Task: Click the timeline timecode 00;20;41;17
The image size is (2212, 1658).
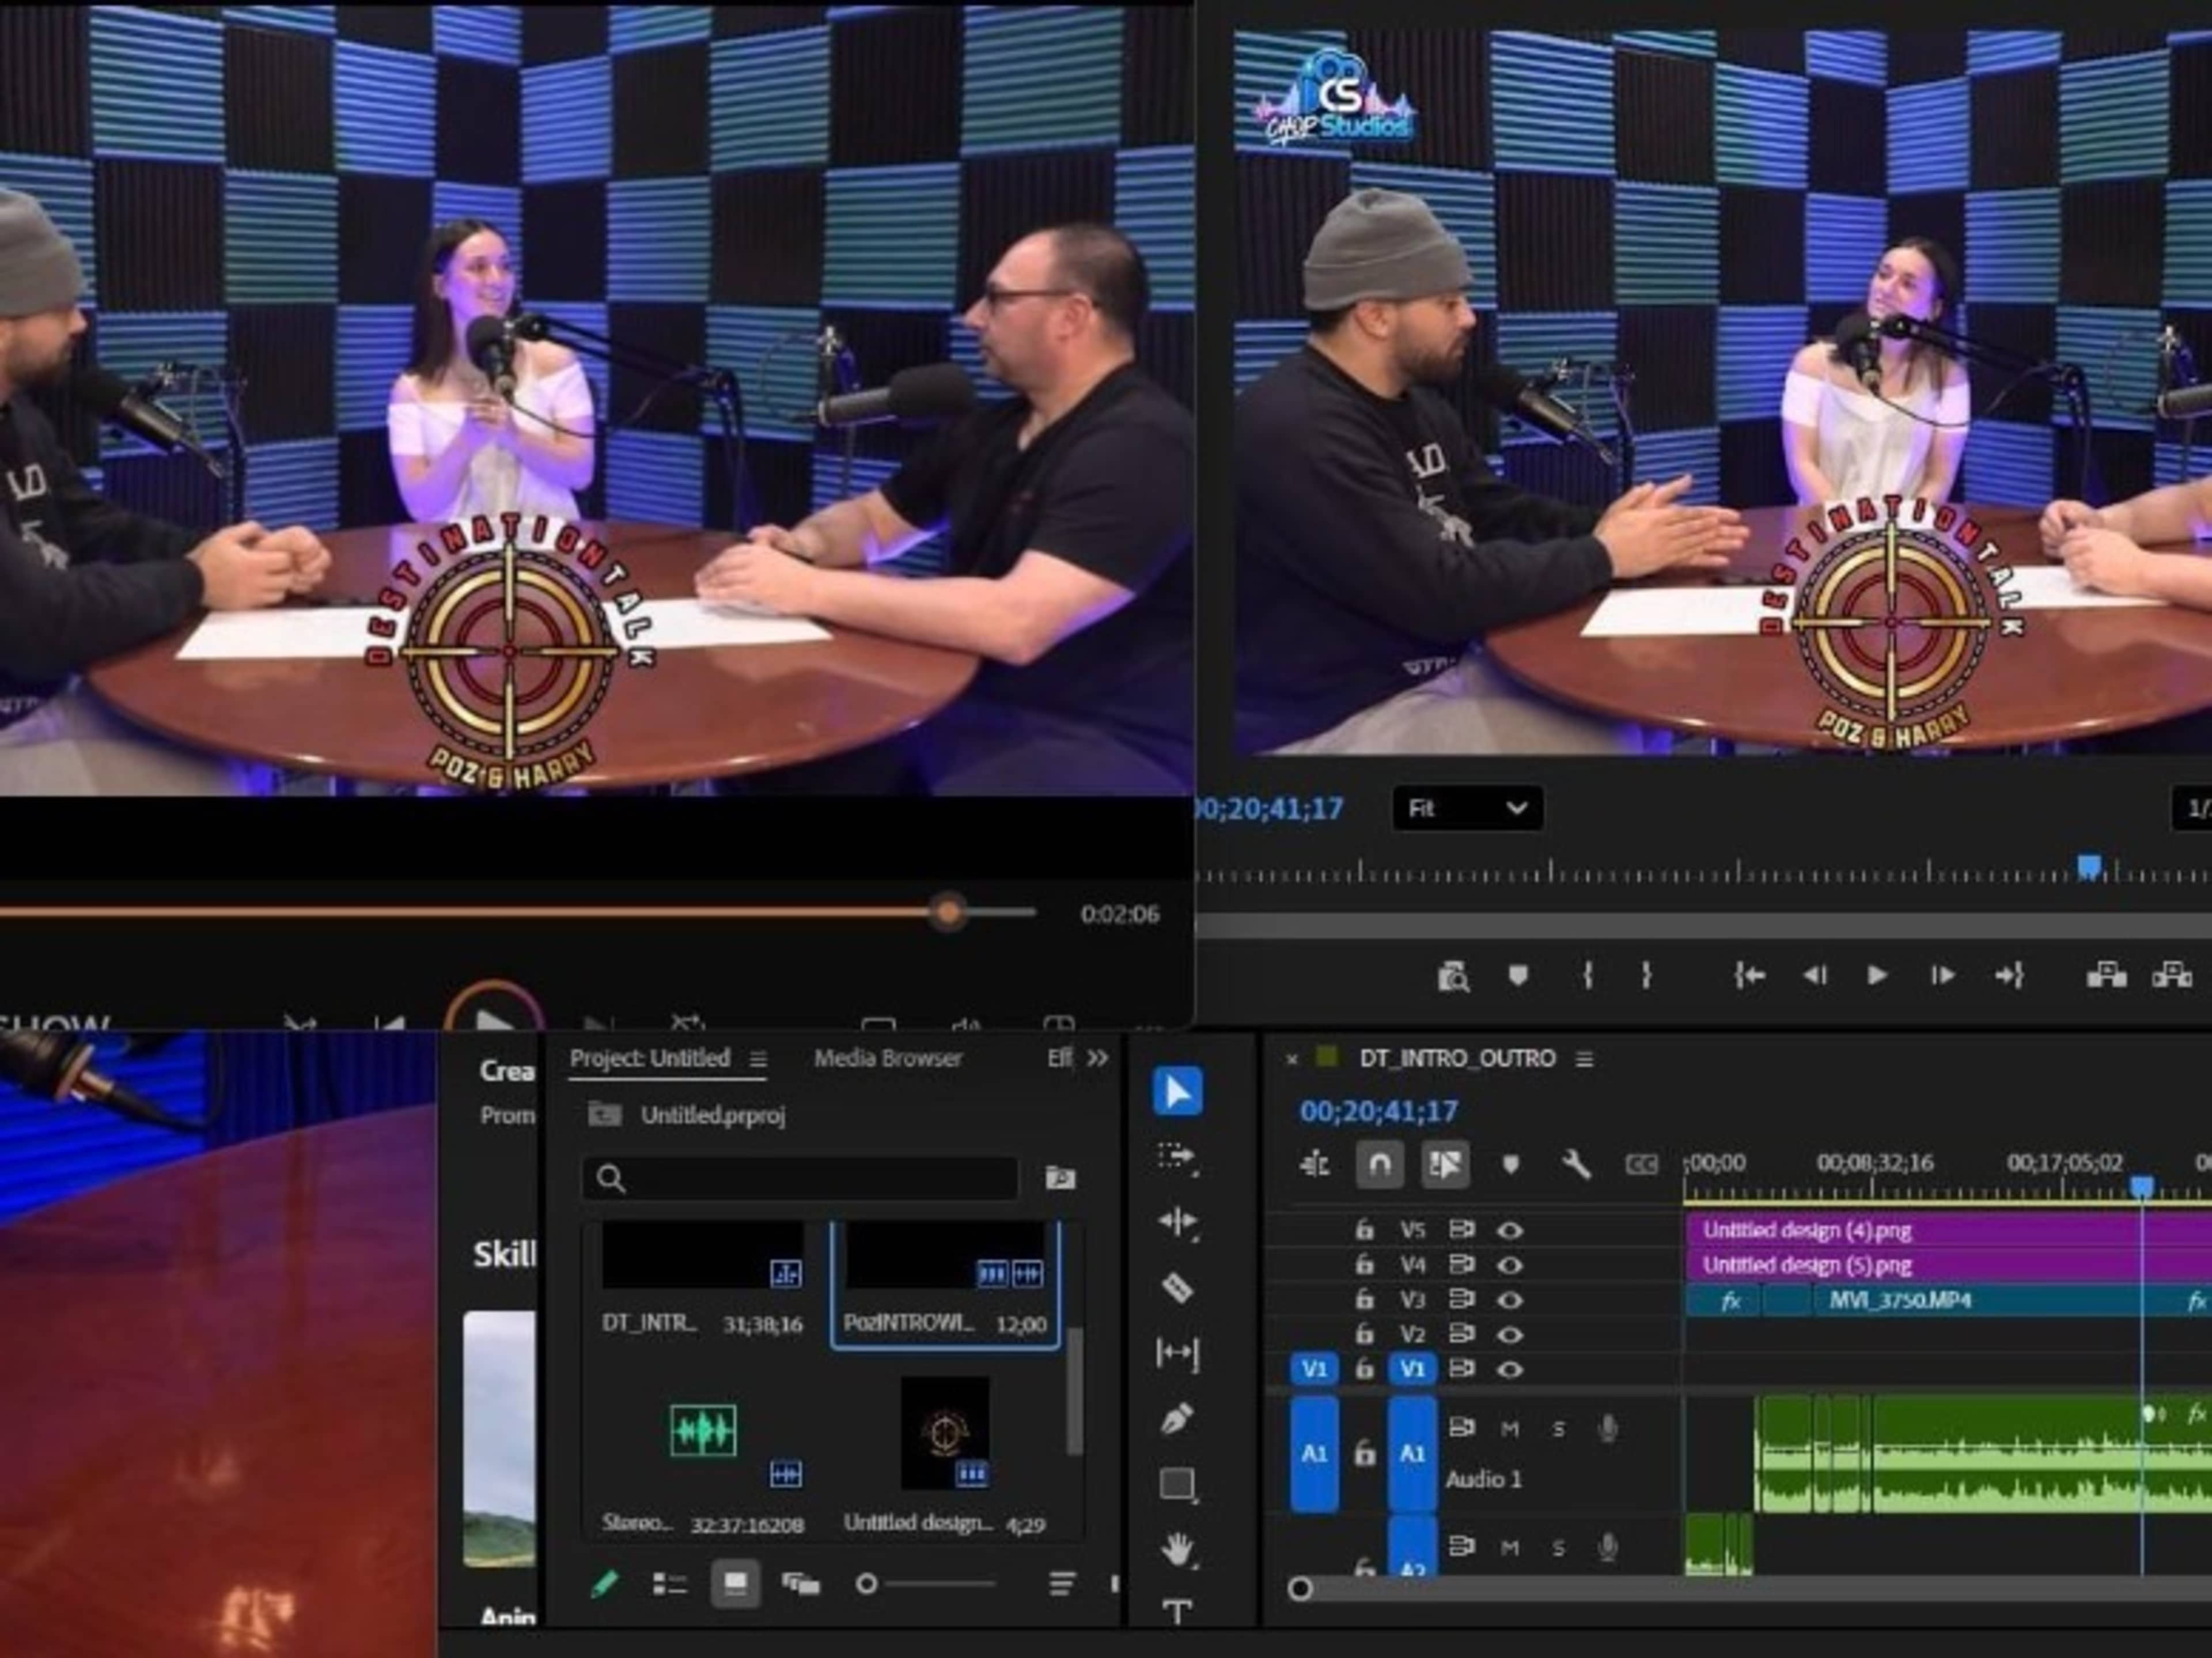Action: 1378,1111
